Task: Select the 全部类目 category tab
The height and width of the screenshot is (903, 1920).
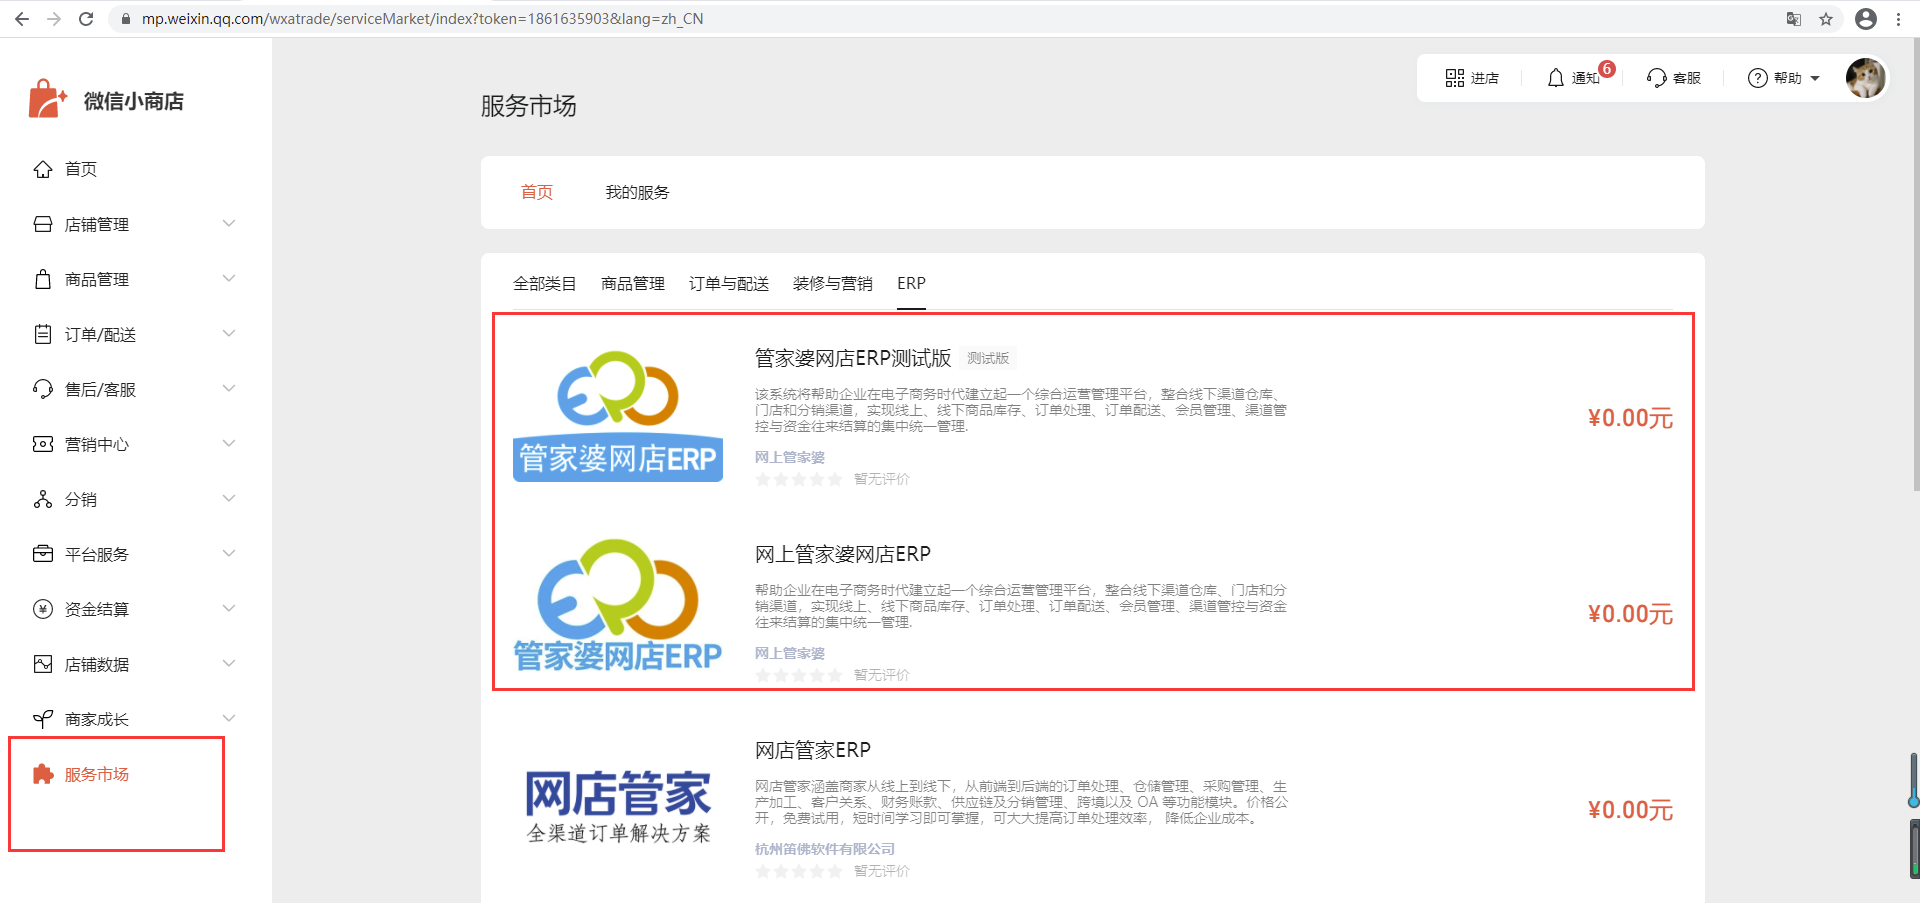Action: point(545,284)
